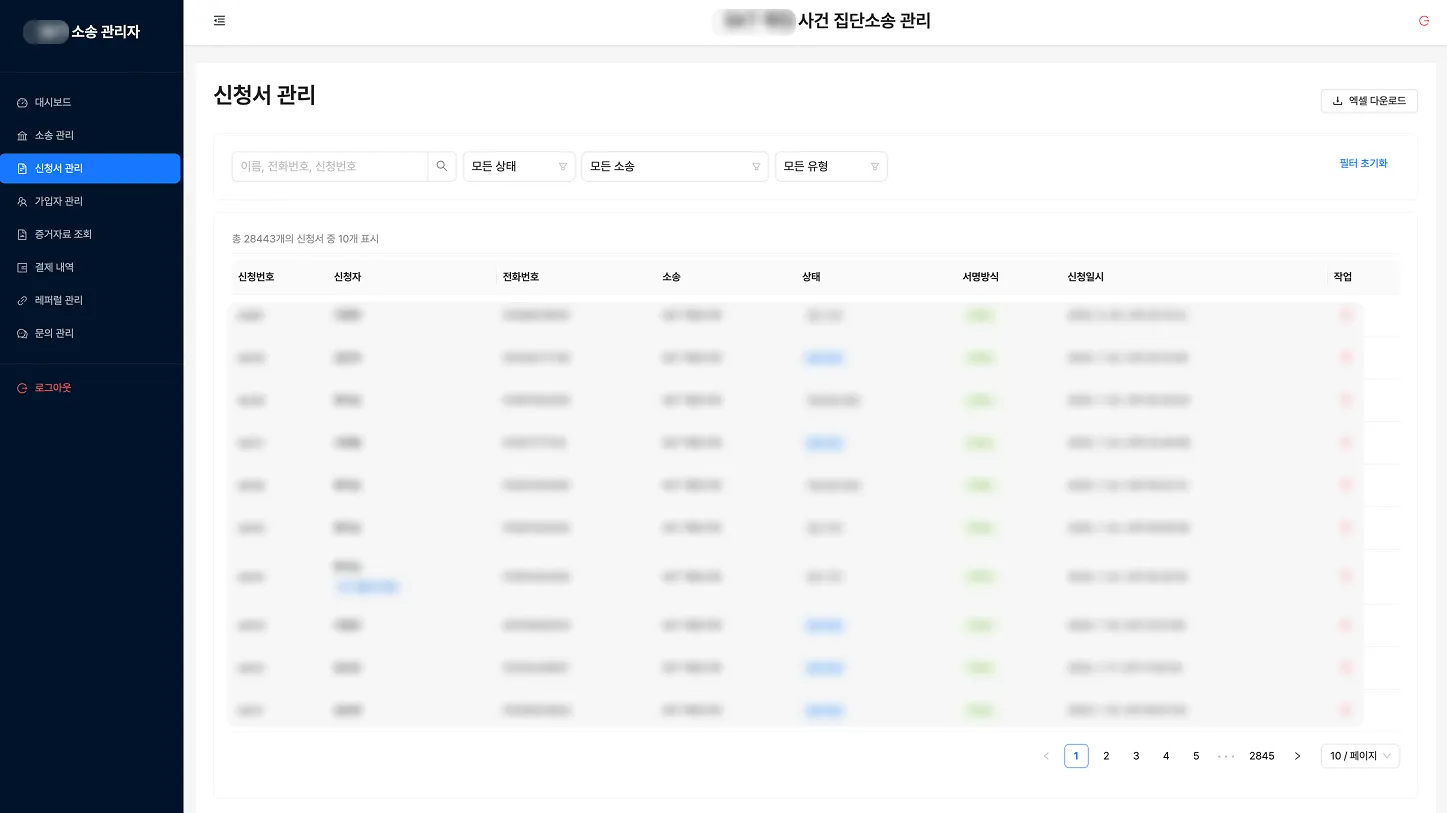
Task: Open the 모든 소송 lawsuit filter
Action: click(675, 166)
